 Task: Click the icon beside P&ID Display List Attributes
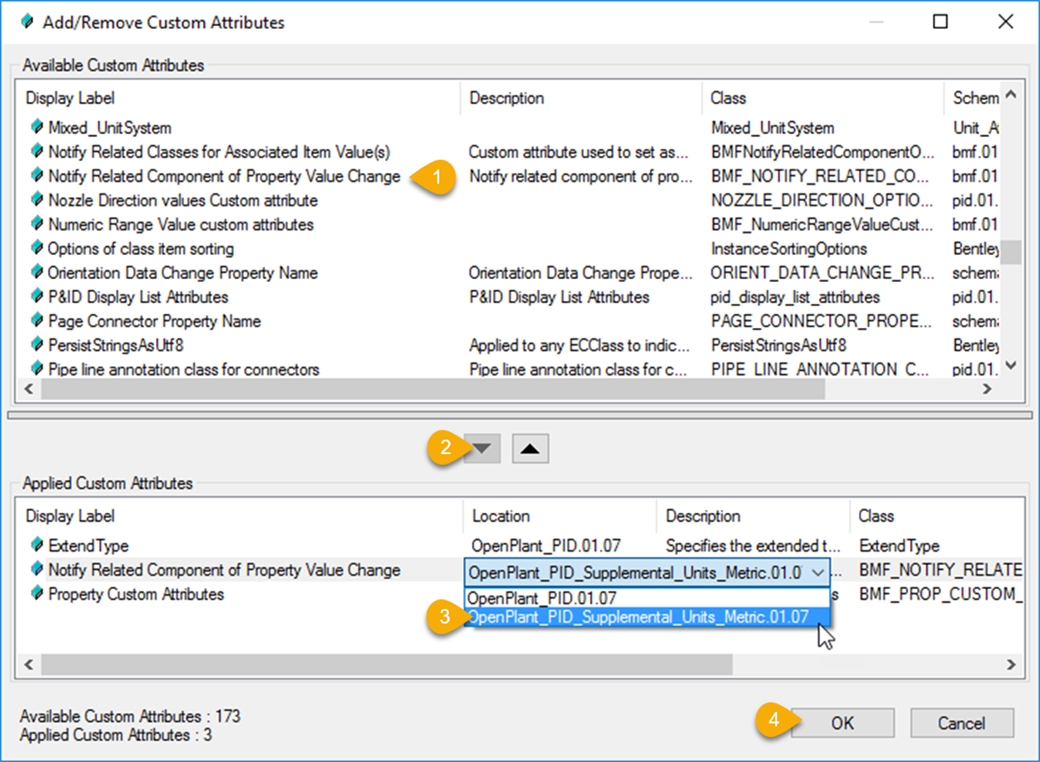tap(36, 297)
